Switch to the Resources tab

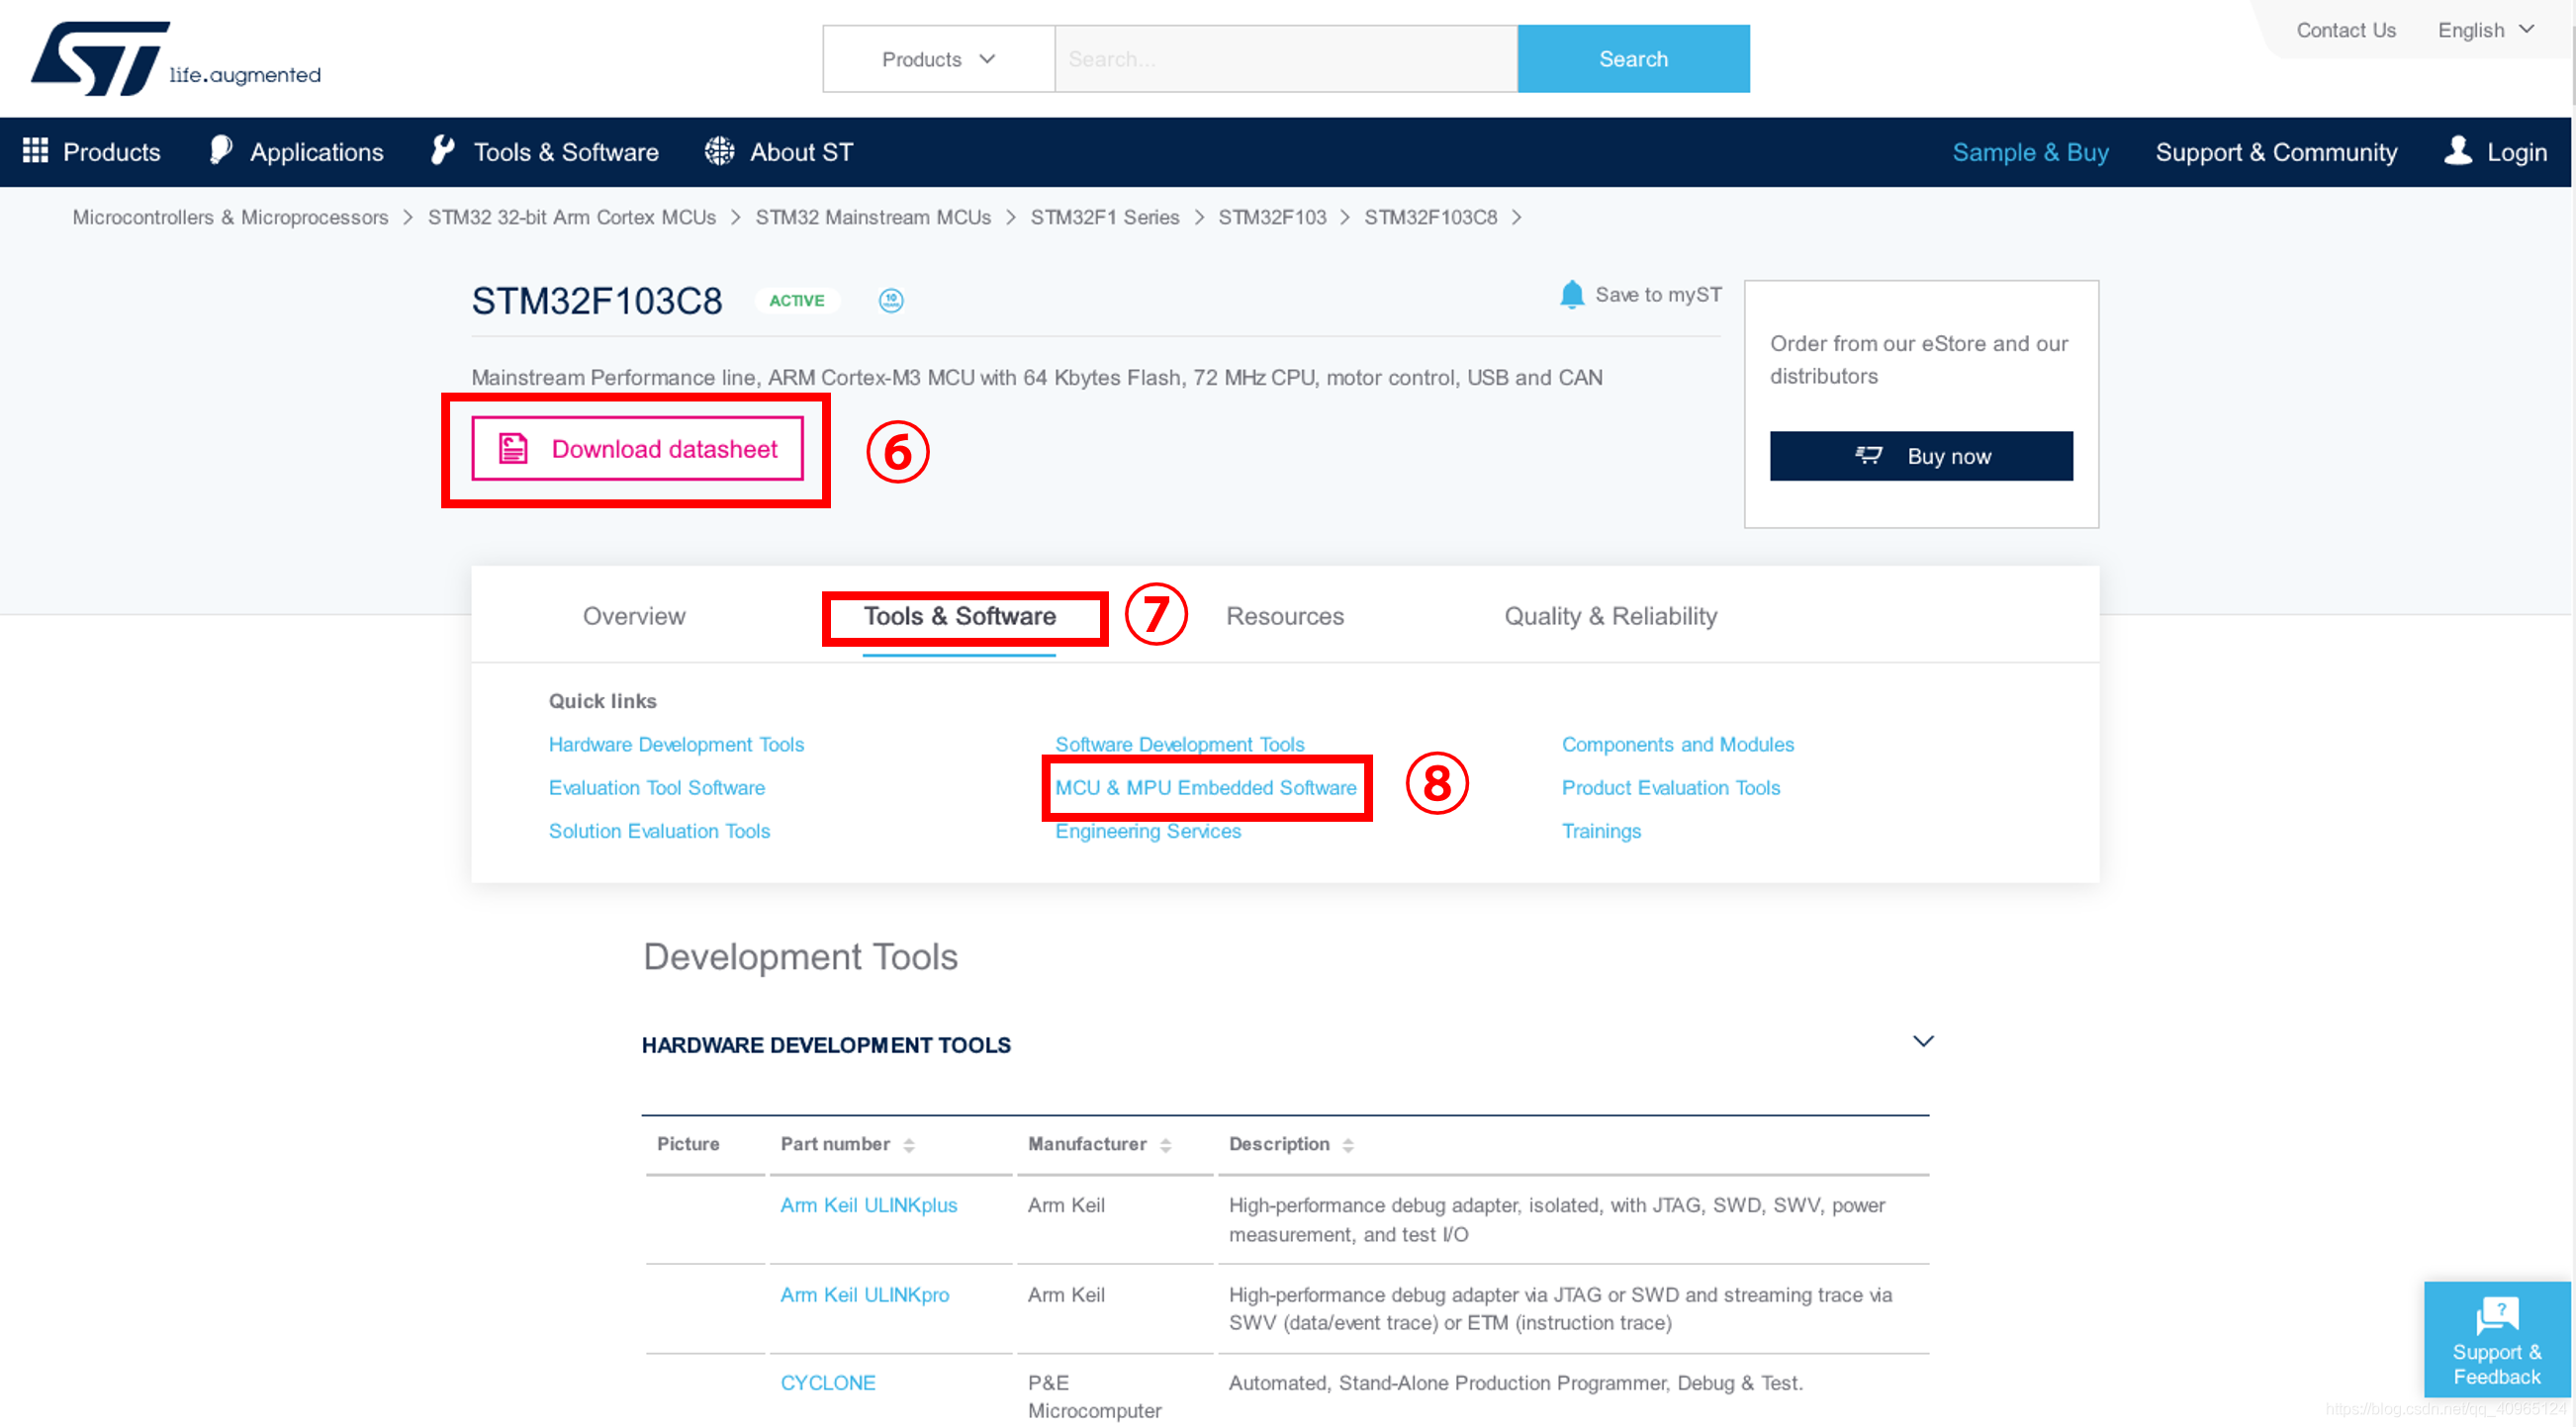tap(1284, 616)
